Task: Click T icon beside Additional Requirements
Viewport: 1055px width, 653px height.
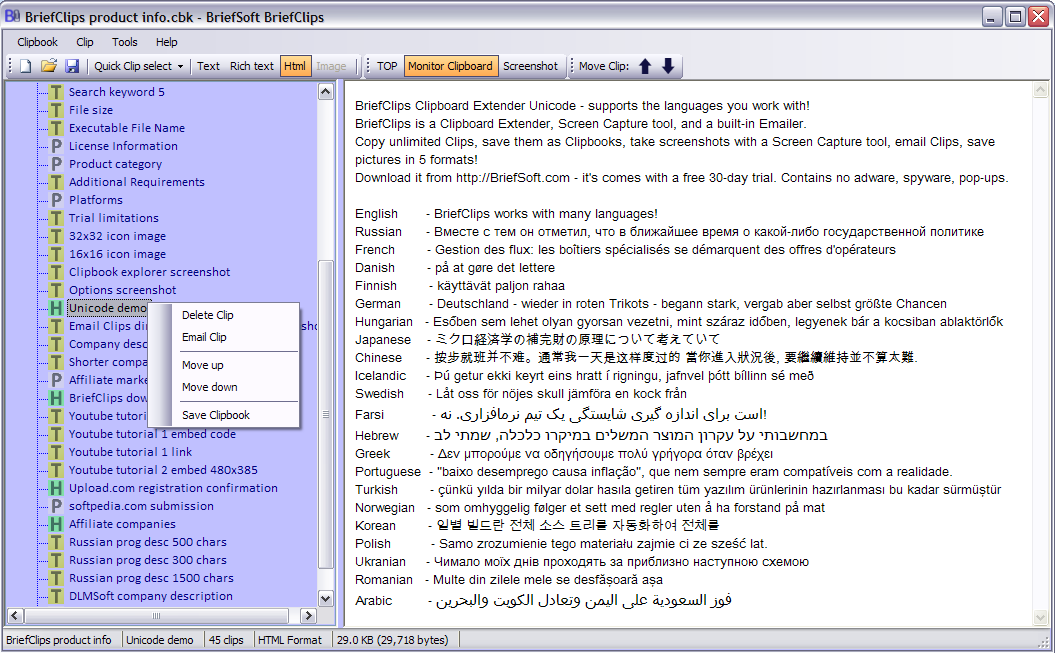Action: coord(57,182)
